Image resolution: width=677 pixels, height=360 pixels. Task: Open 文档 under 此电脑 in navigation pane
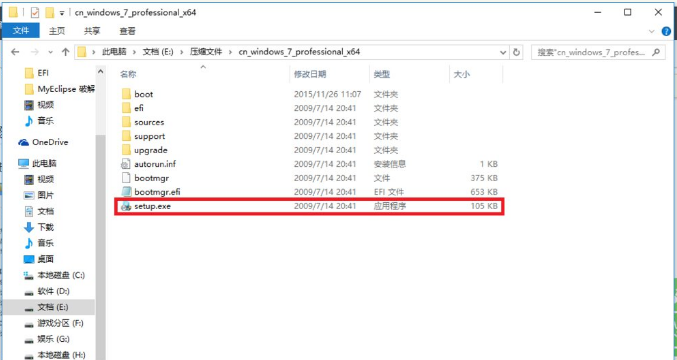click(39, 211)
